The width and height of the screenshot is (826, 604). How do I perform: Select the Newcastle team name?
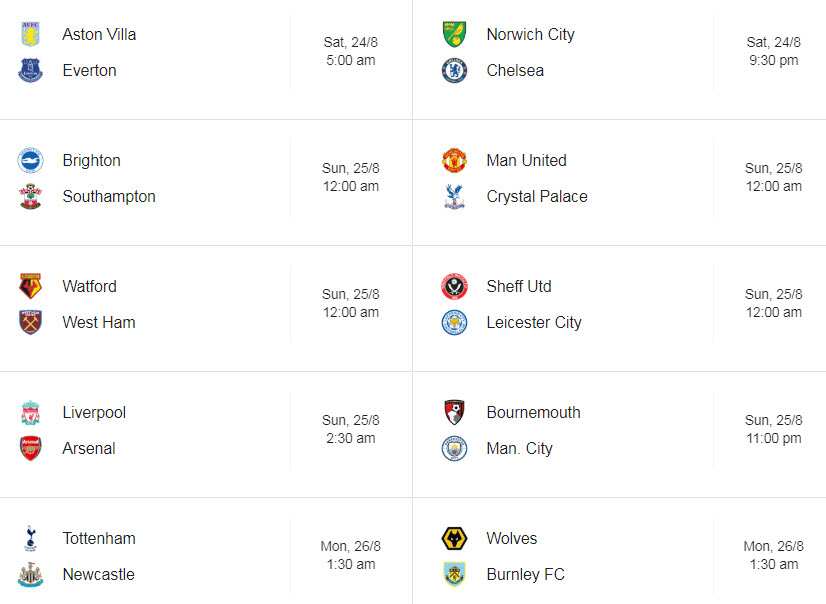98,574
